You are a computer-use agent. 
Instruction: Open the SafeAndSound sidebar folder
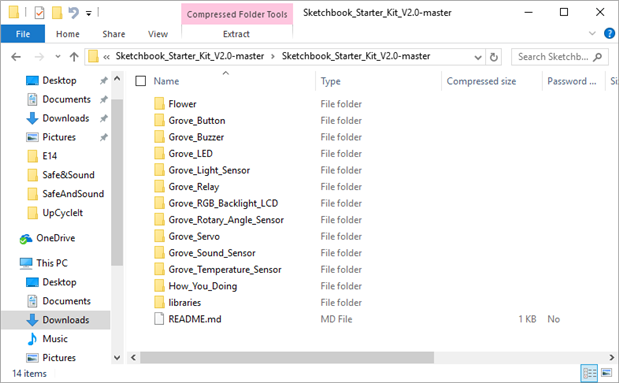click(73, 194)
